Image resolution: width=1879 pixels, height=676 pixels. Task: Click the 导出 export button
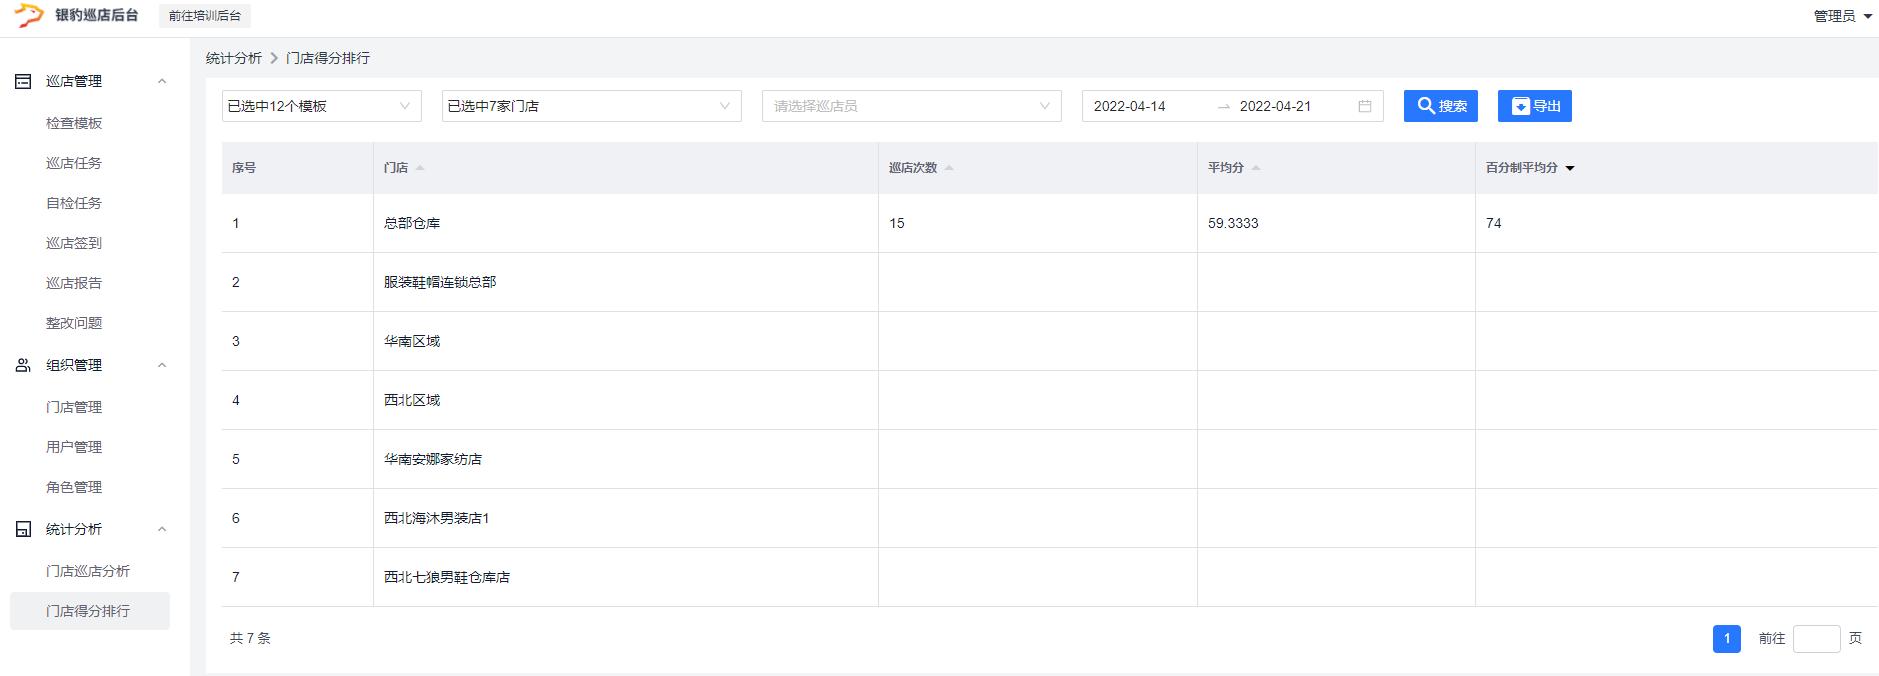click(1534, 106)
